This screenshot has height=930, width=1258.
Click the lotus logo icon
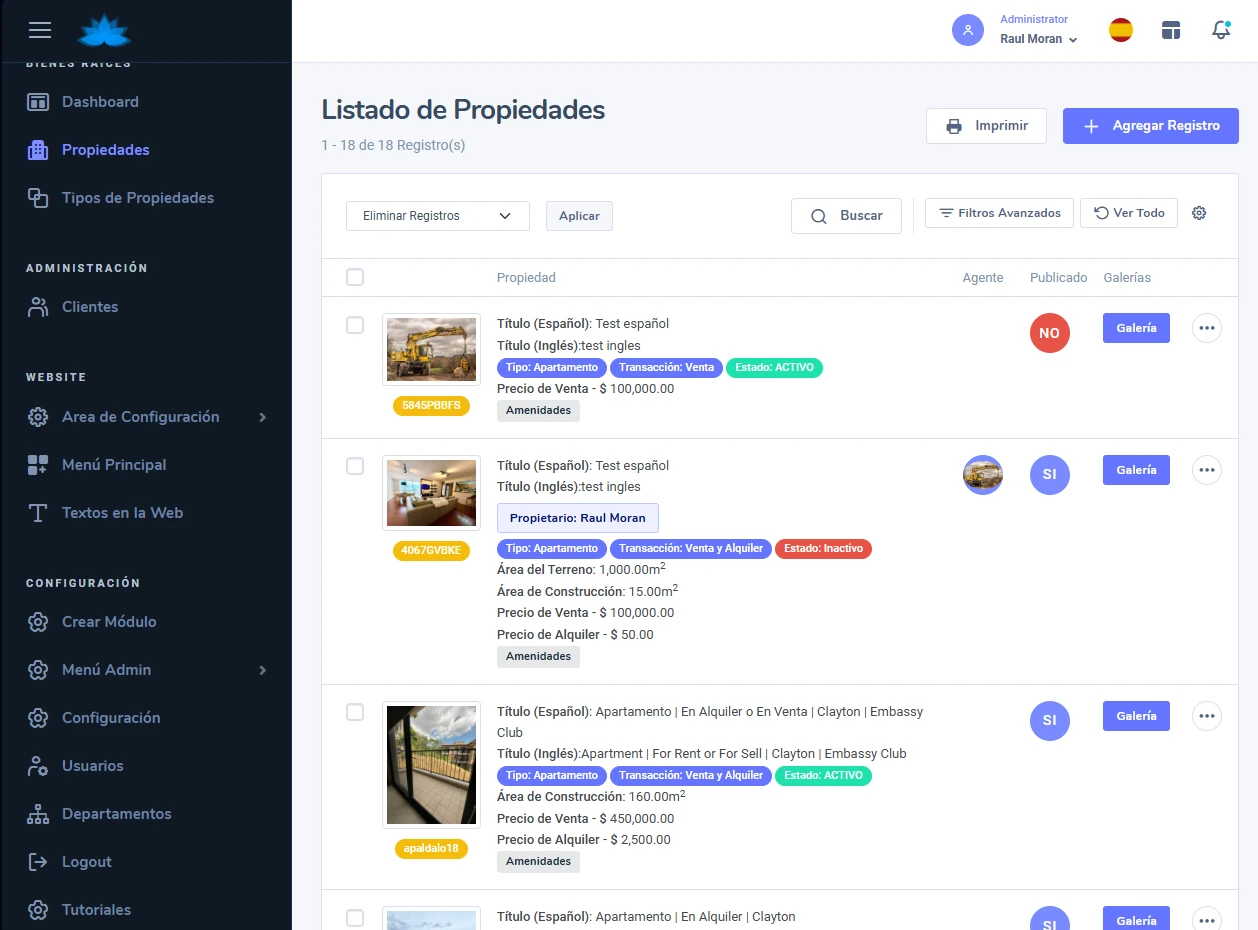[105, 31]
